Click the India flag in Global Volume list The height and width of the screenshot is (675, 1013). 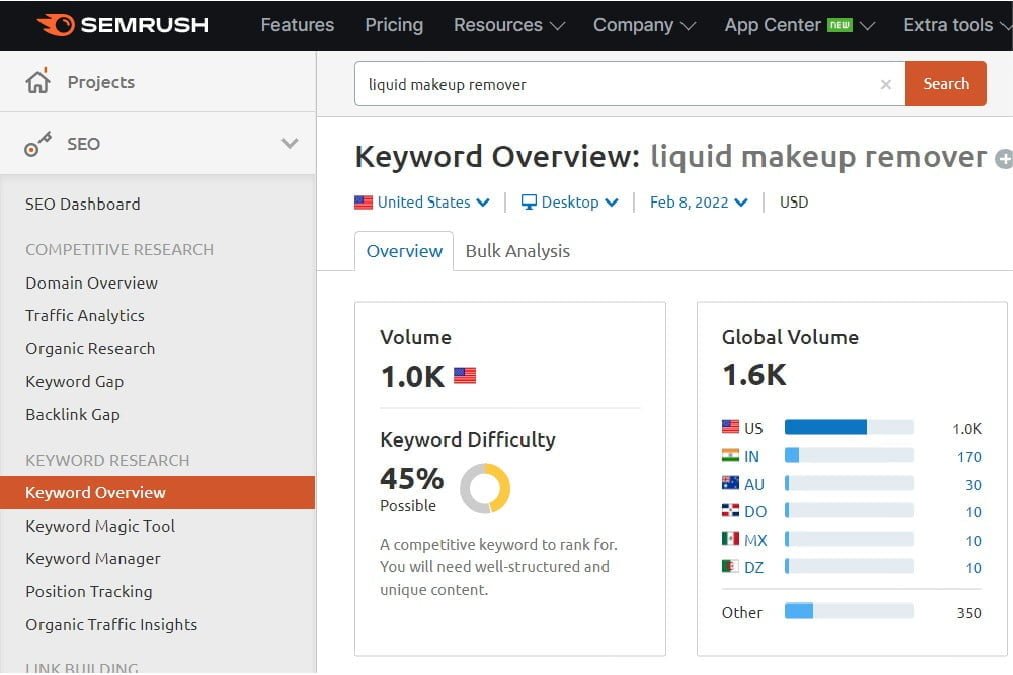point(729,456)
